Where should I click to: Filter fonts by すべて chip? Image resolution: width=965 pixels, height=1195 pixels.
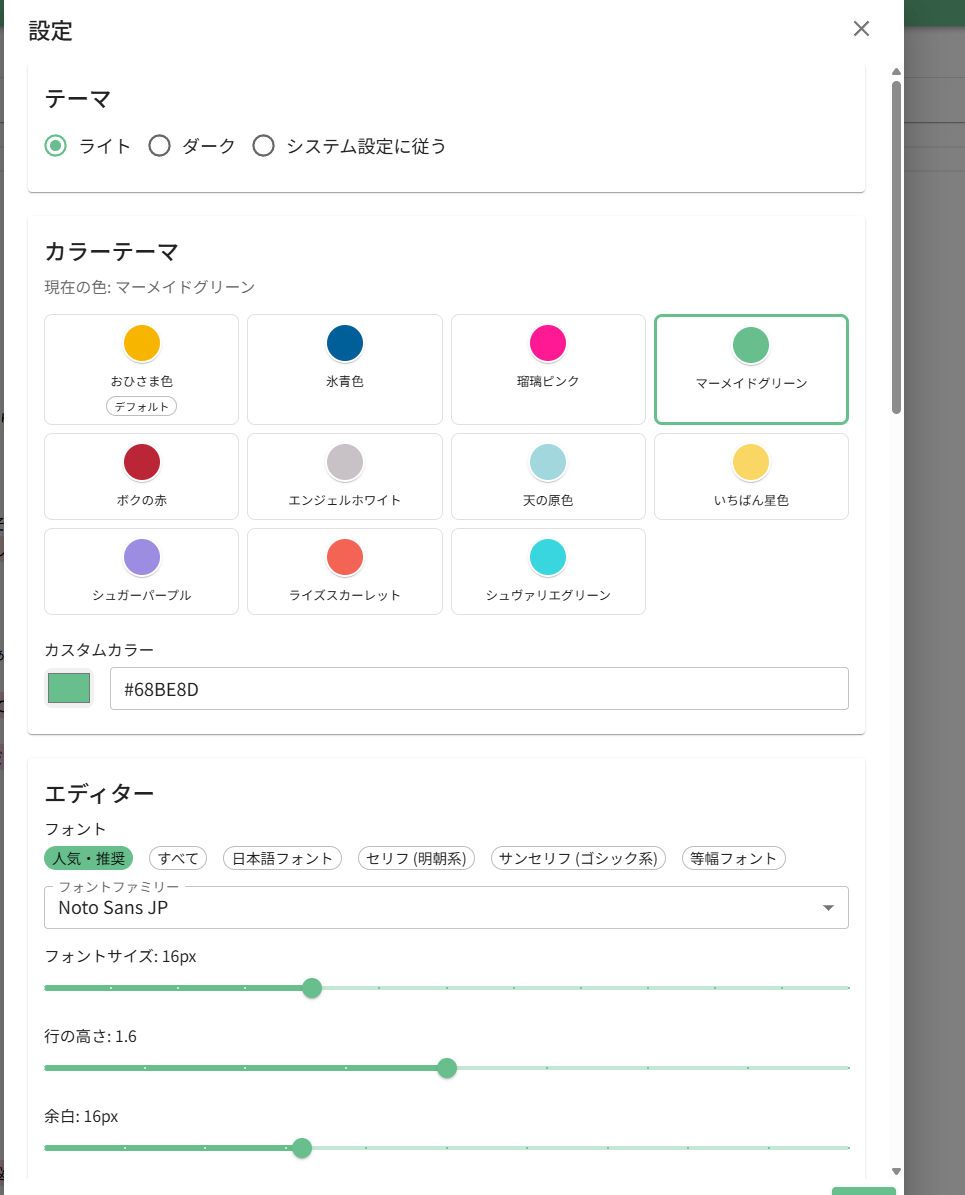tap(178, 858)
